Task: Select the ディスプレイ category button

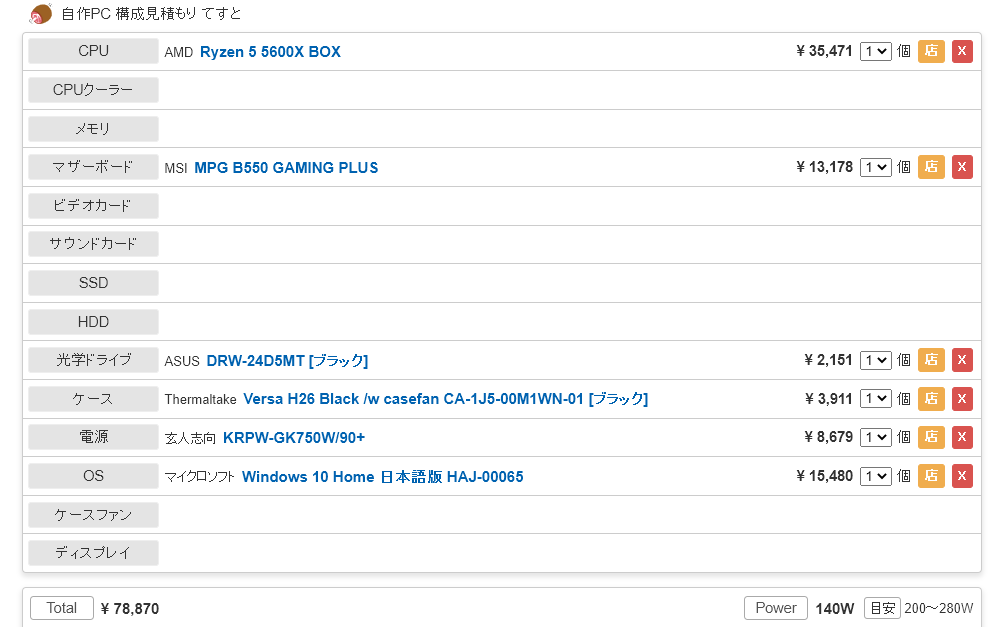Action: [94, 552]
